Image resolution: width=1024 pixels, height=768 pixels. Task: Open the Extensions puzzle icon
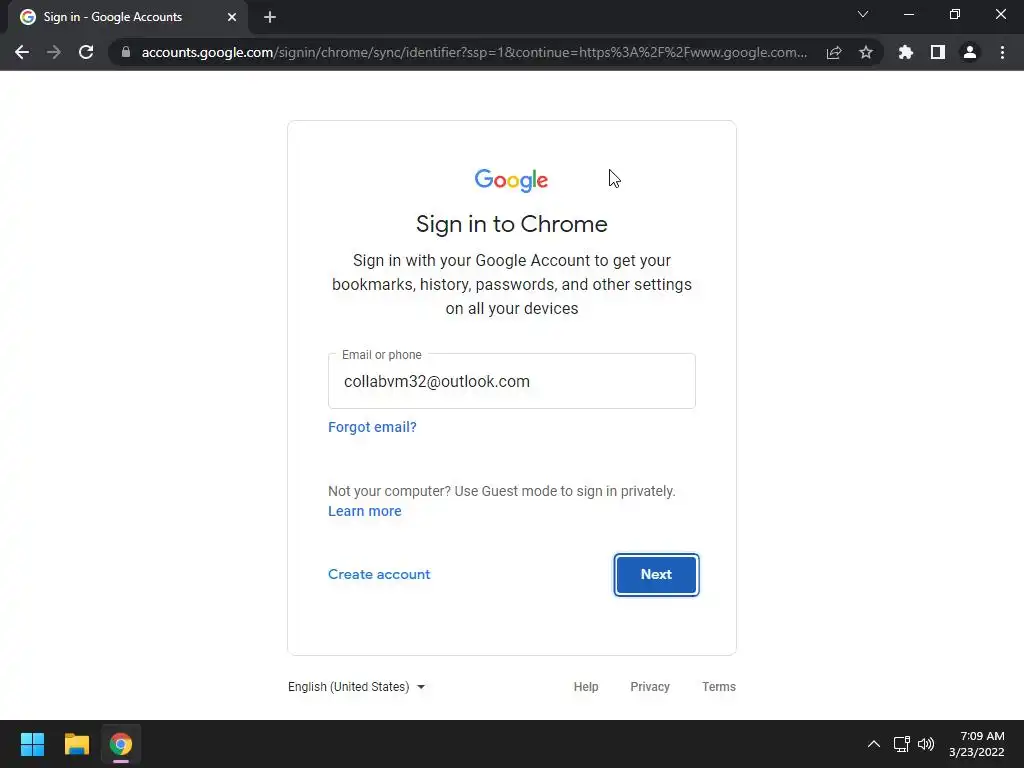(906, 52)
